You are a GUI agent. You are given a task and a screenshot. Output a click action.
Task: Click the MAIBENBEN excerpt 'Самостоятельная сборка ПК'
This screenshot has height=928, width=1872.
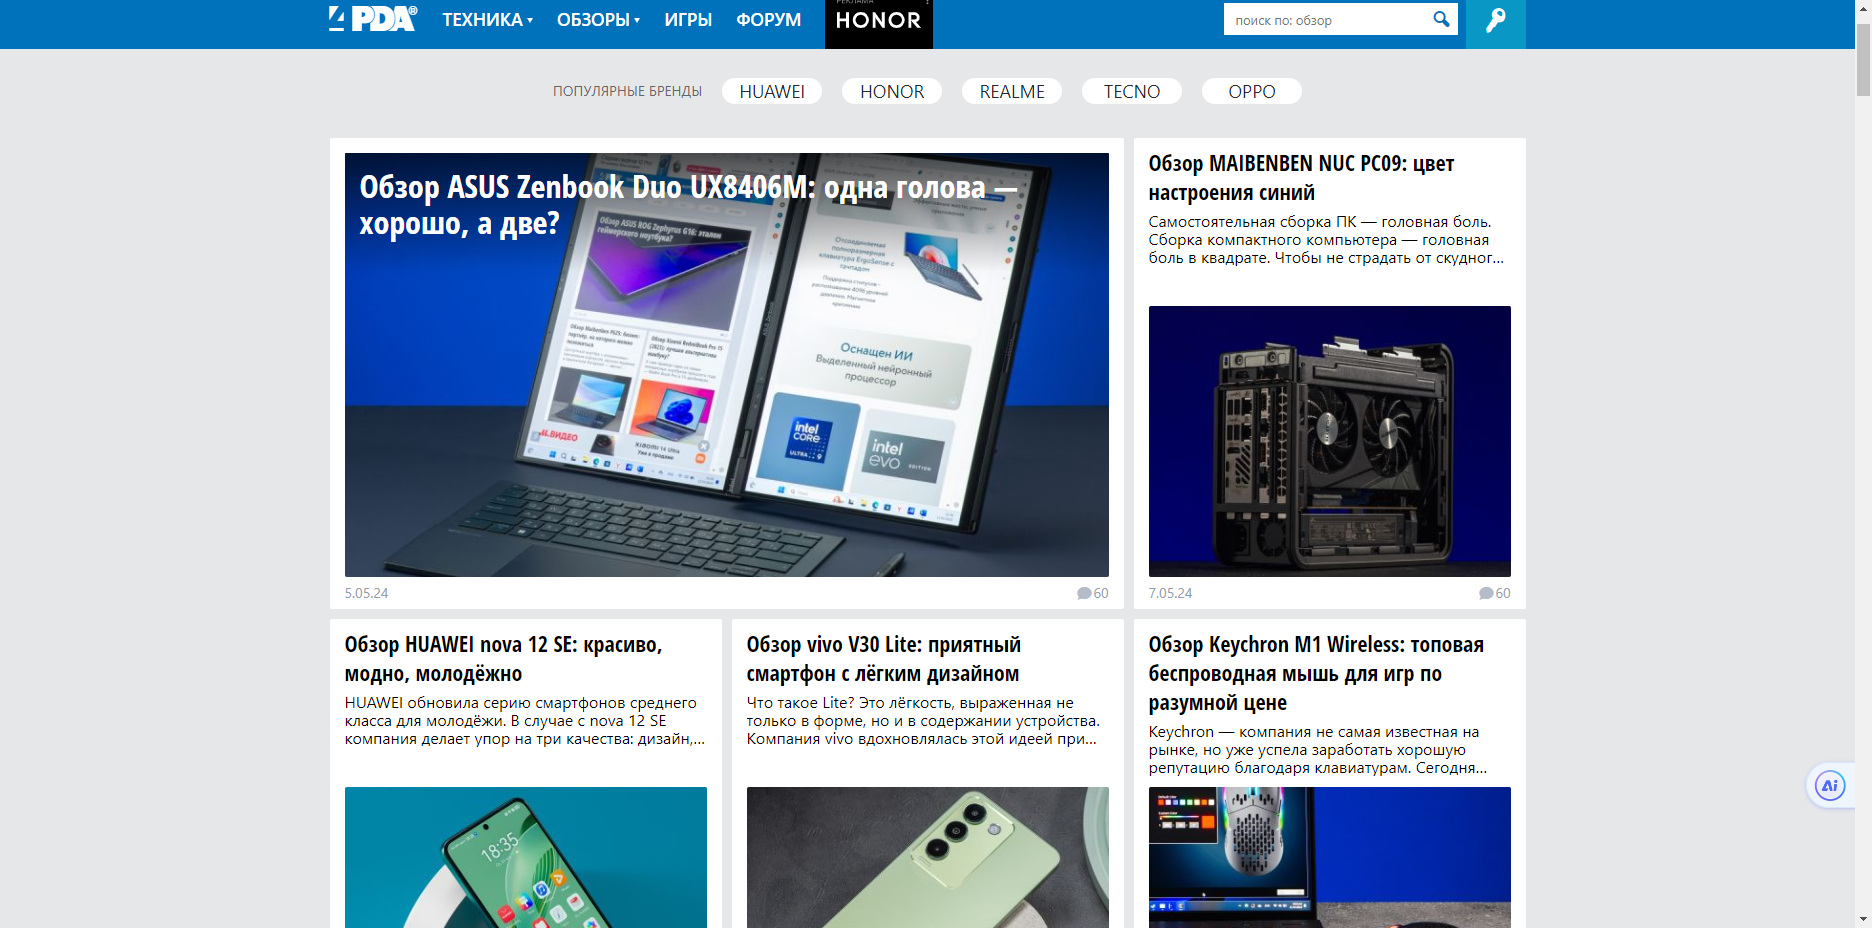tap(1326, 240)
